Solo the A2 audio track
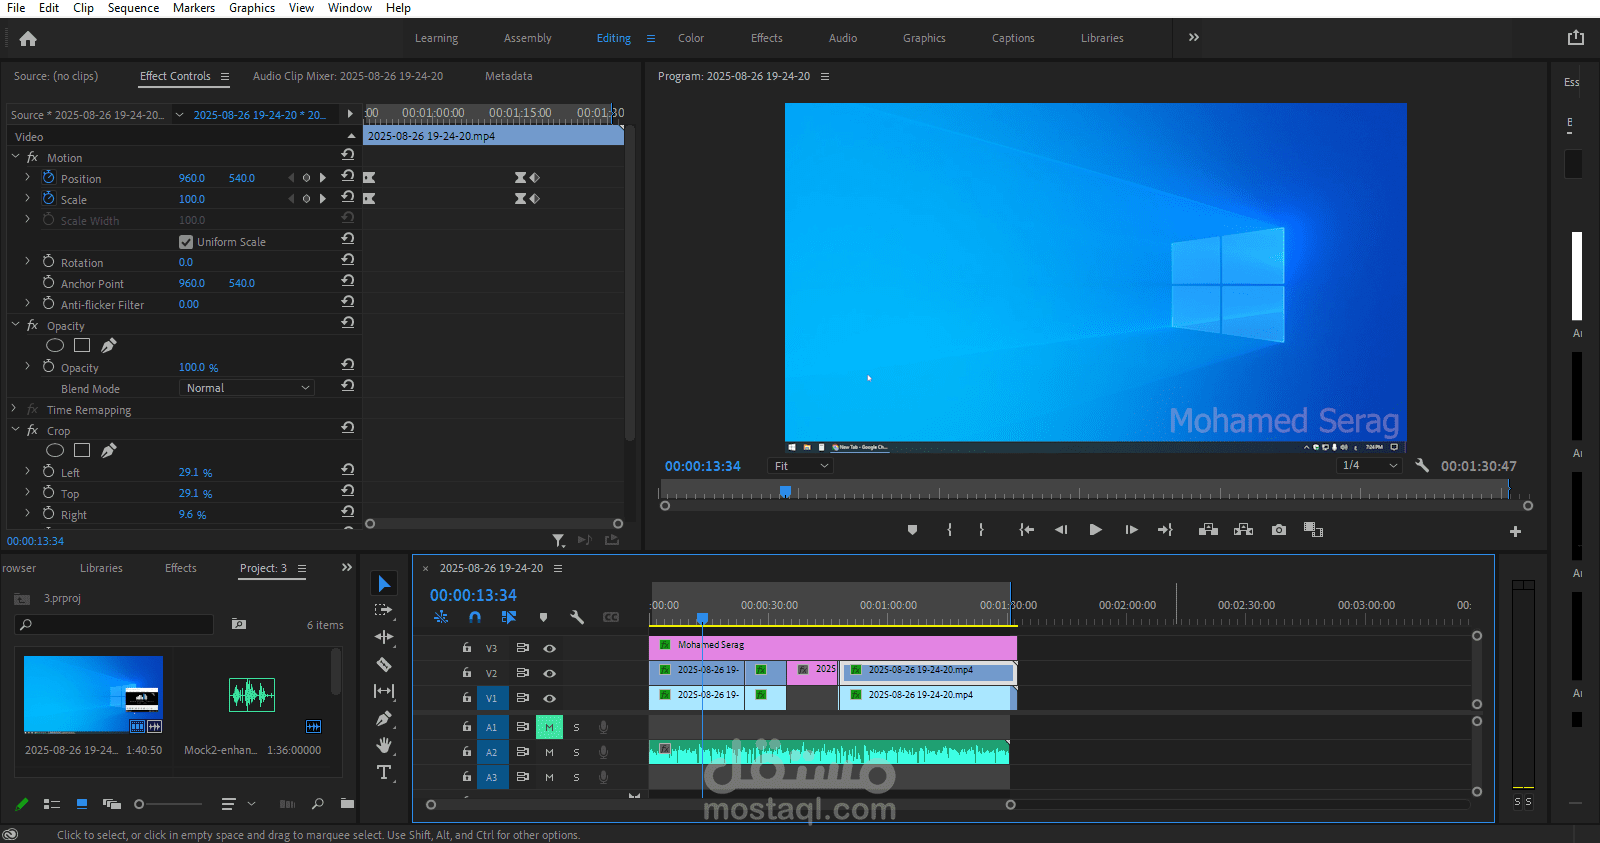This screenshot has width=1600, height=843. click(x=576, y=752)
